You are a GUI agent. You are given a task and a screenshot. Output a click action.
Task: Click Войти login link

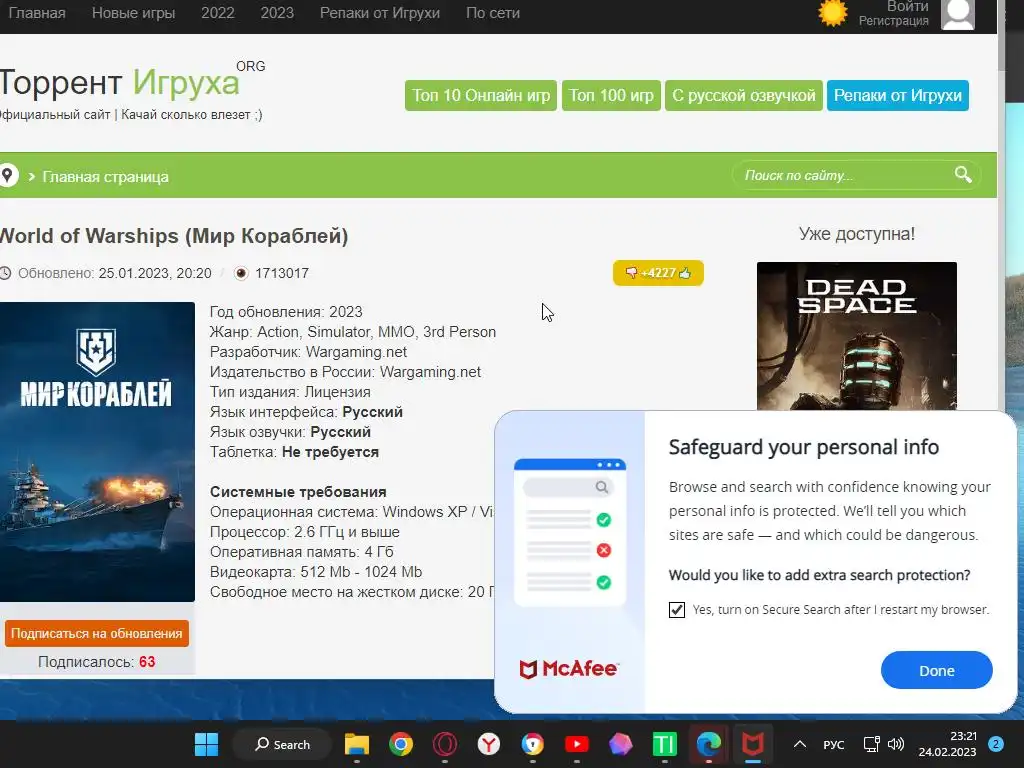click(907, 7)
